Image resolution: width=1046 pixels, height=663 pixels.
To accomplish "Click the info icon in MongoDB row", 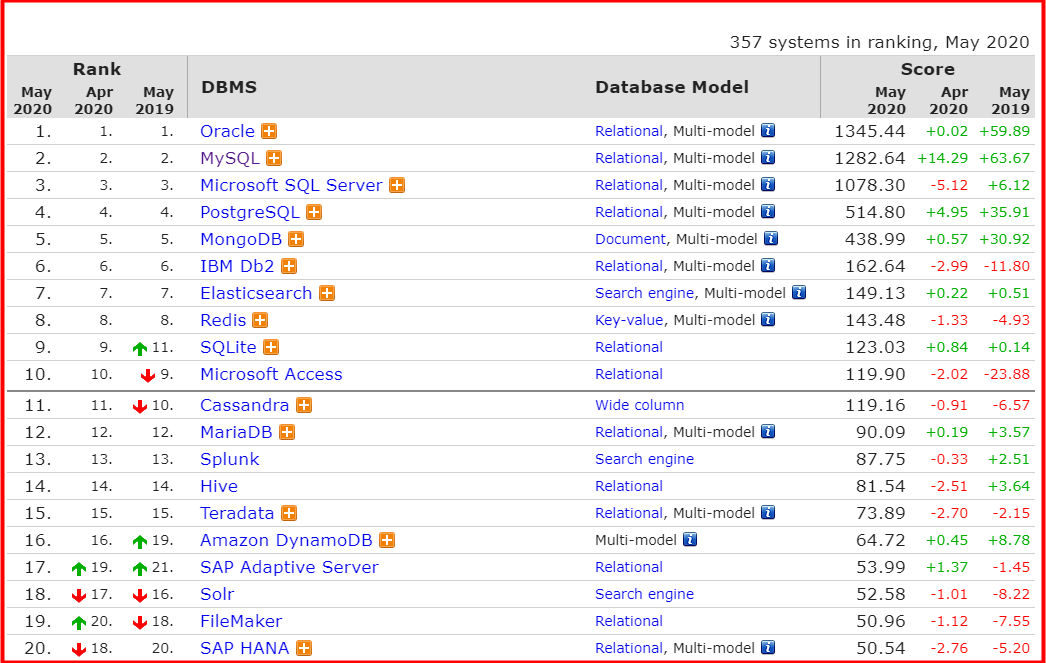I will tap(771, 239).
